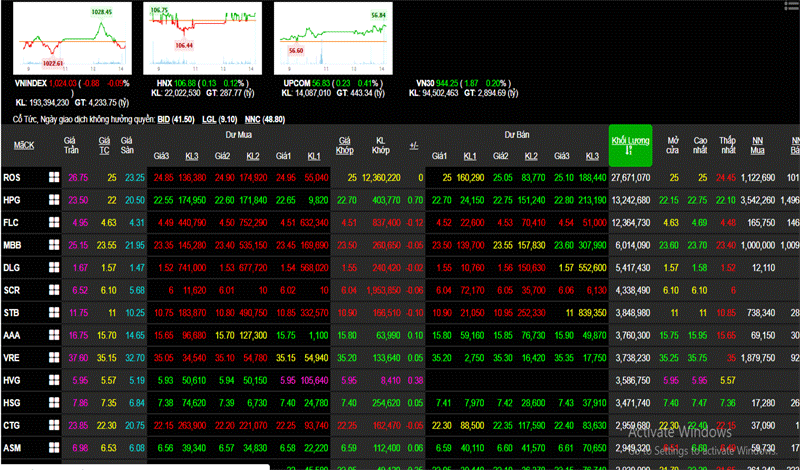Screen dimensions: 800x470
Task: Click the KL3 header under Dư Bán
Action: [592, 156]
